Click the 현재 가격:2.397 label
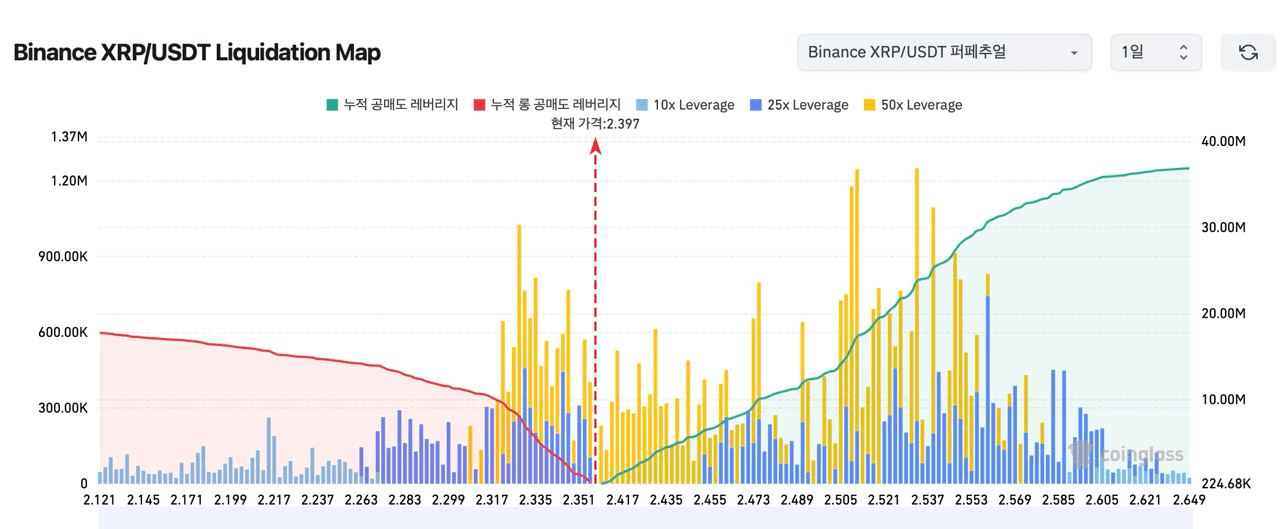 [x=595, y=124]
